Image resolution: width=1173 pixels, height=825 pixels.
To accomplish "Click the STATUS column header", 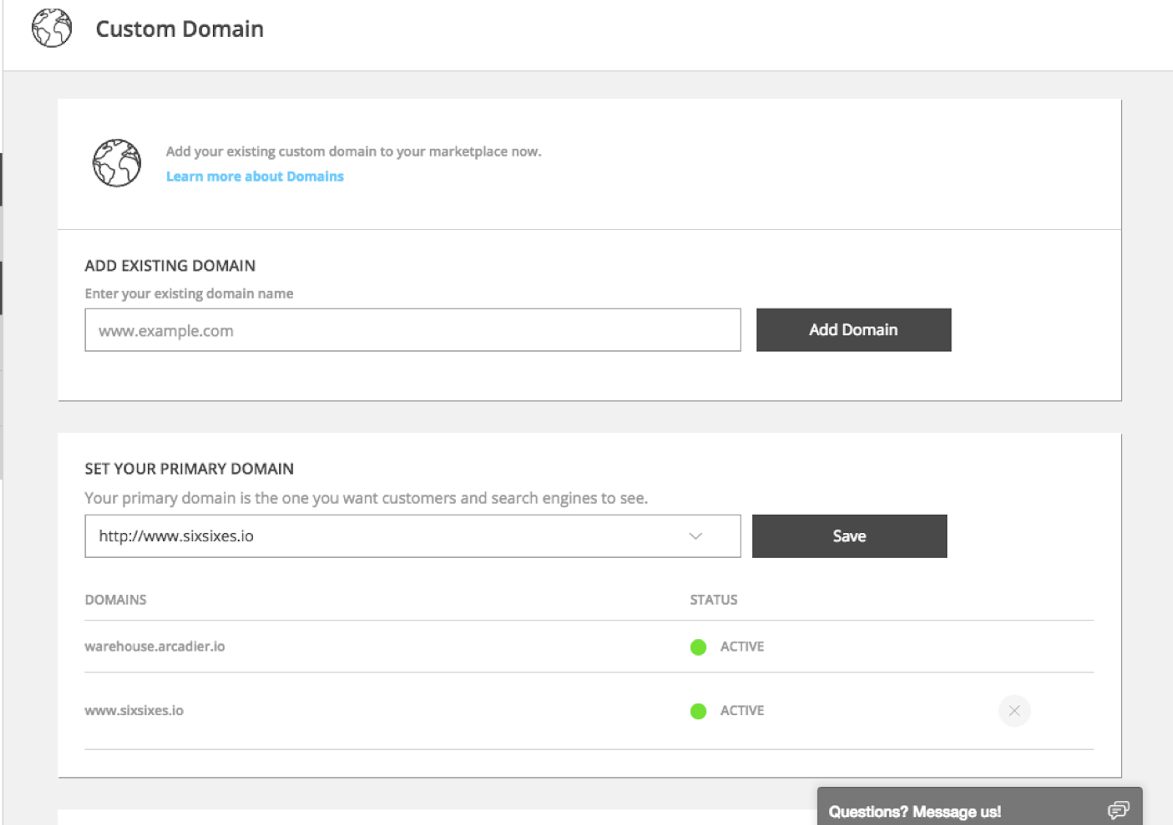I will pyautogui.click(x=714, y=600).
